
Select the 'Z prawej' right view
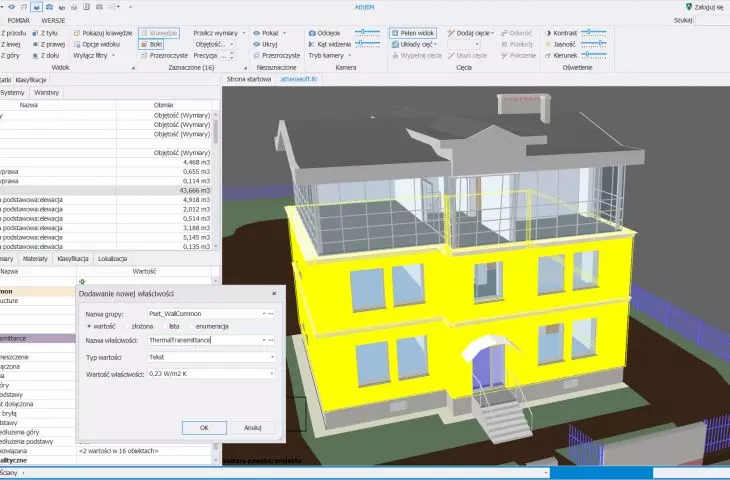point(48,44)
